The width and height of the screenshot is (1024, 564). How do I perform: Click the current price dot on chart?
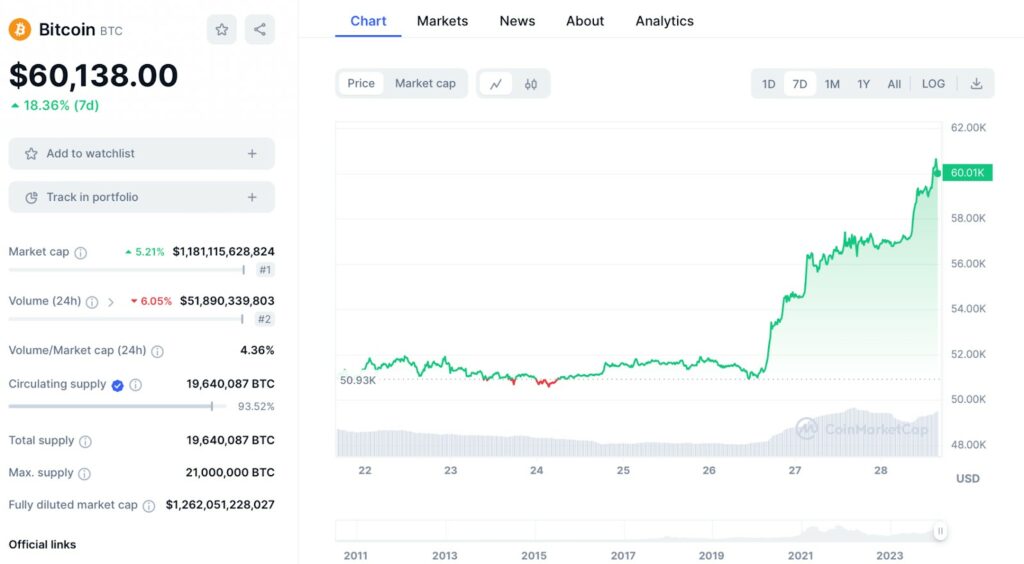[938, 173]
